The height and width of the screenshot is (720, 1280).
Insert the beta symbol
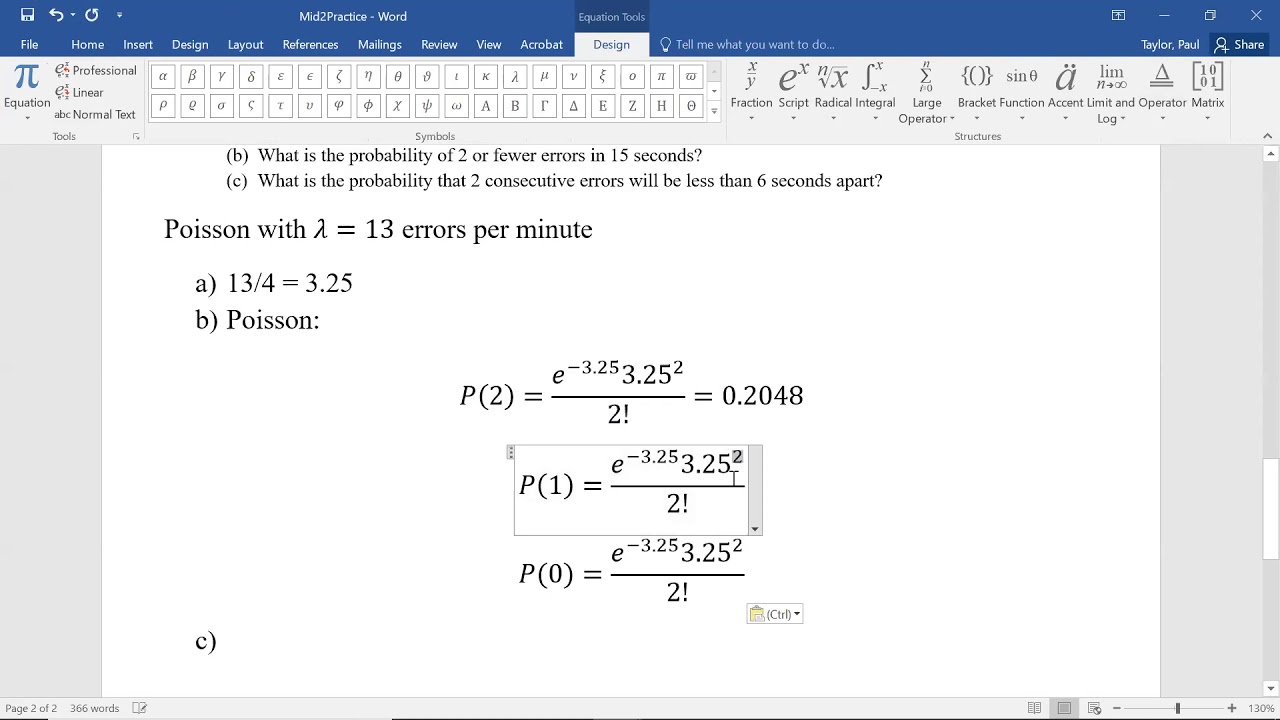pyautogui.click(x=192, y=76)
